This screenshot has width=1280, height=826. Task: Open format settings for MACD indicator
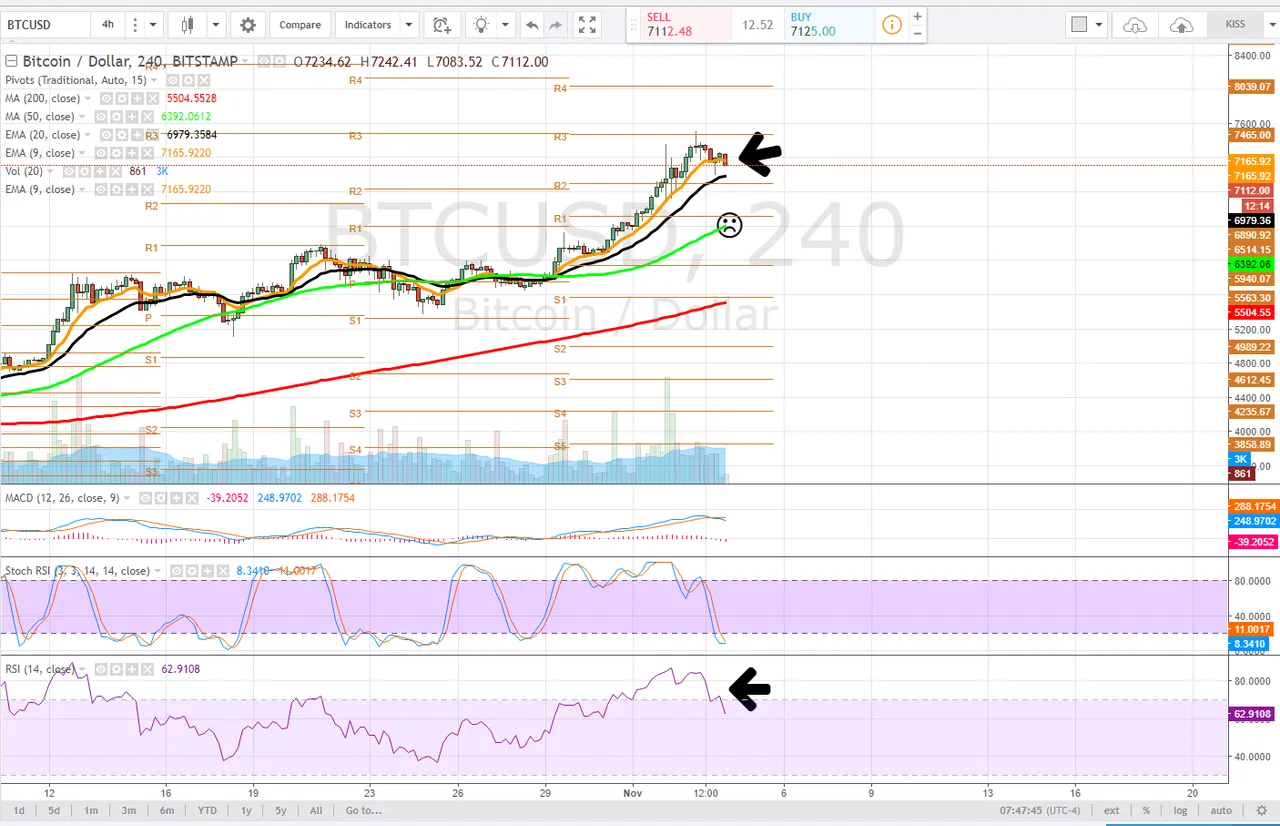click(161, 497)
